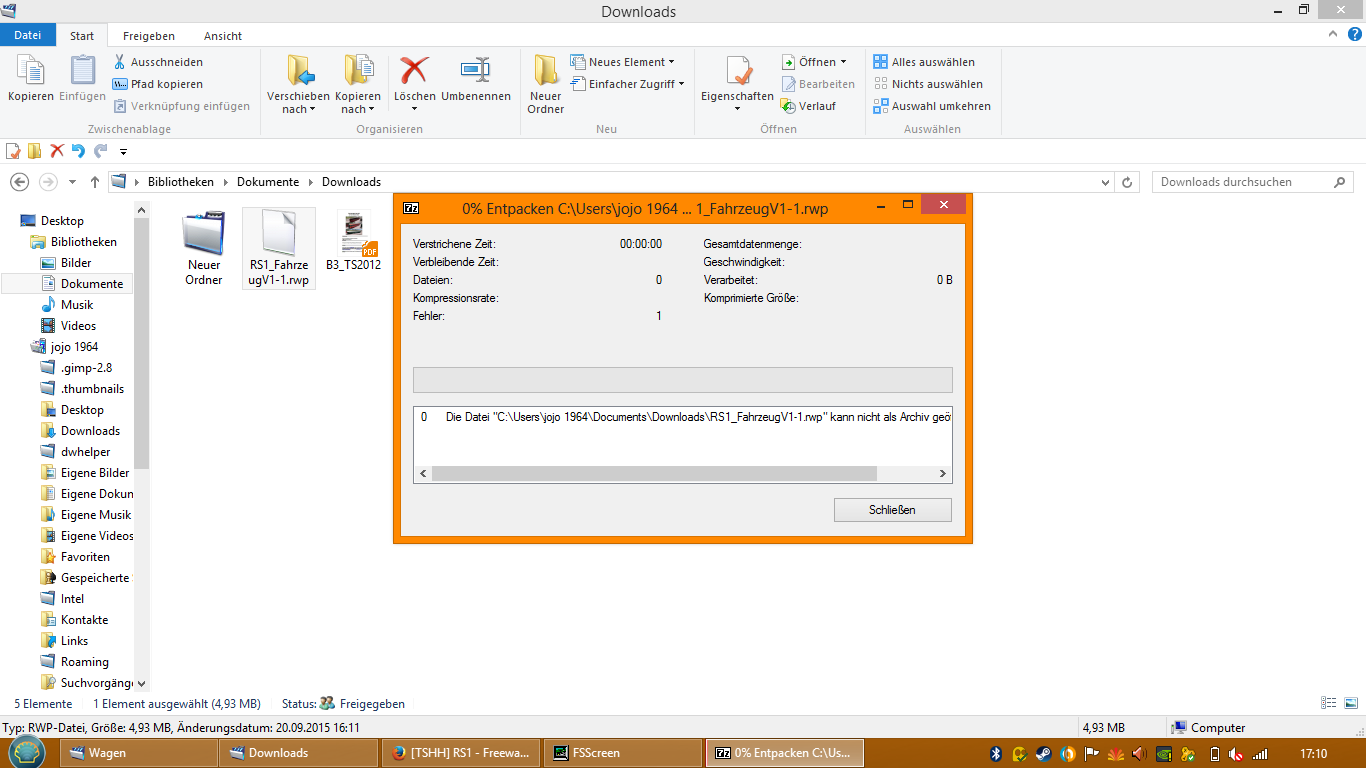Image resolution: width=1366 pixels, height=768 pixels.
Task: Select the Neuer Ordner folder item
Action: pyautogui.click(x=204, y=248)
